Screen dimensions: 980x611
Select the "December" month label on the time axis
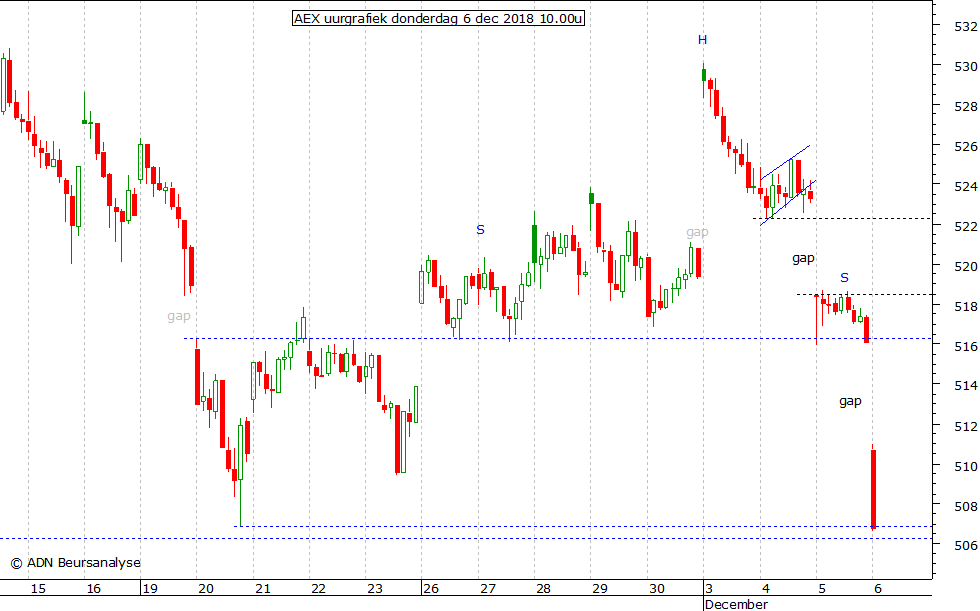pyautogui.click(x=736, y=604)
